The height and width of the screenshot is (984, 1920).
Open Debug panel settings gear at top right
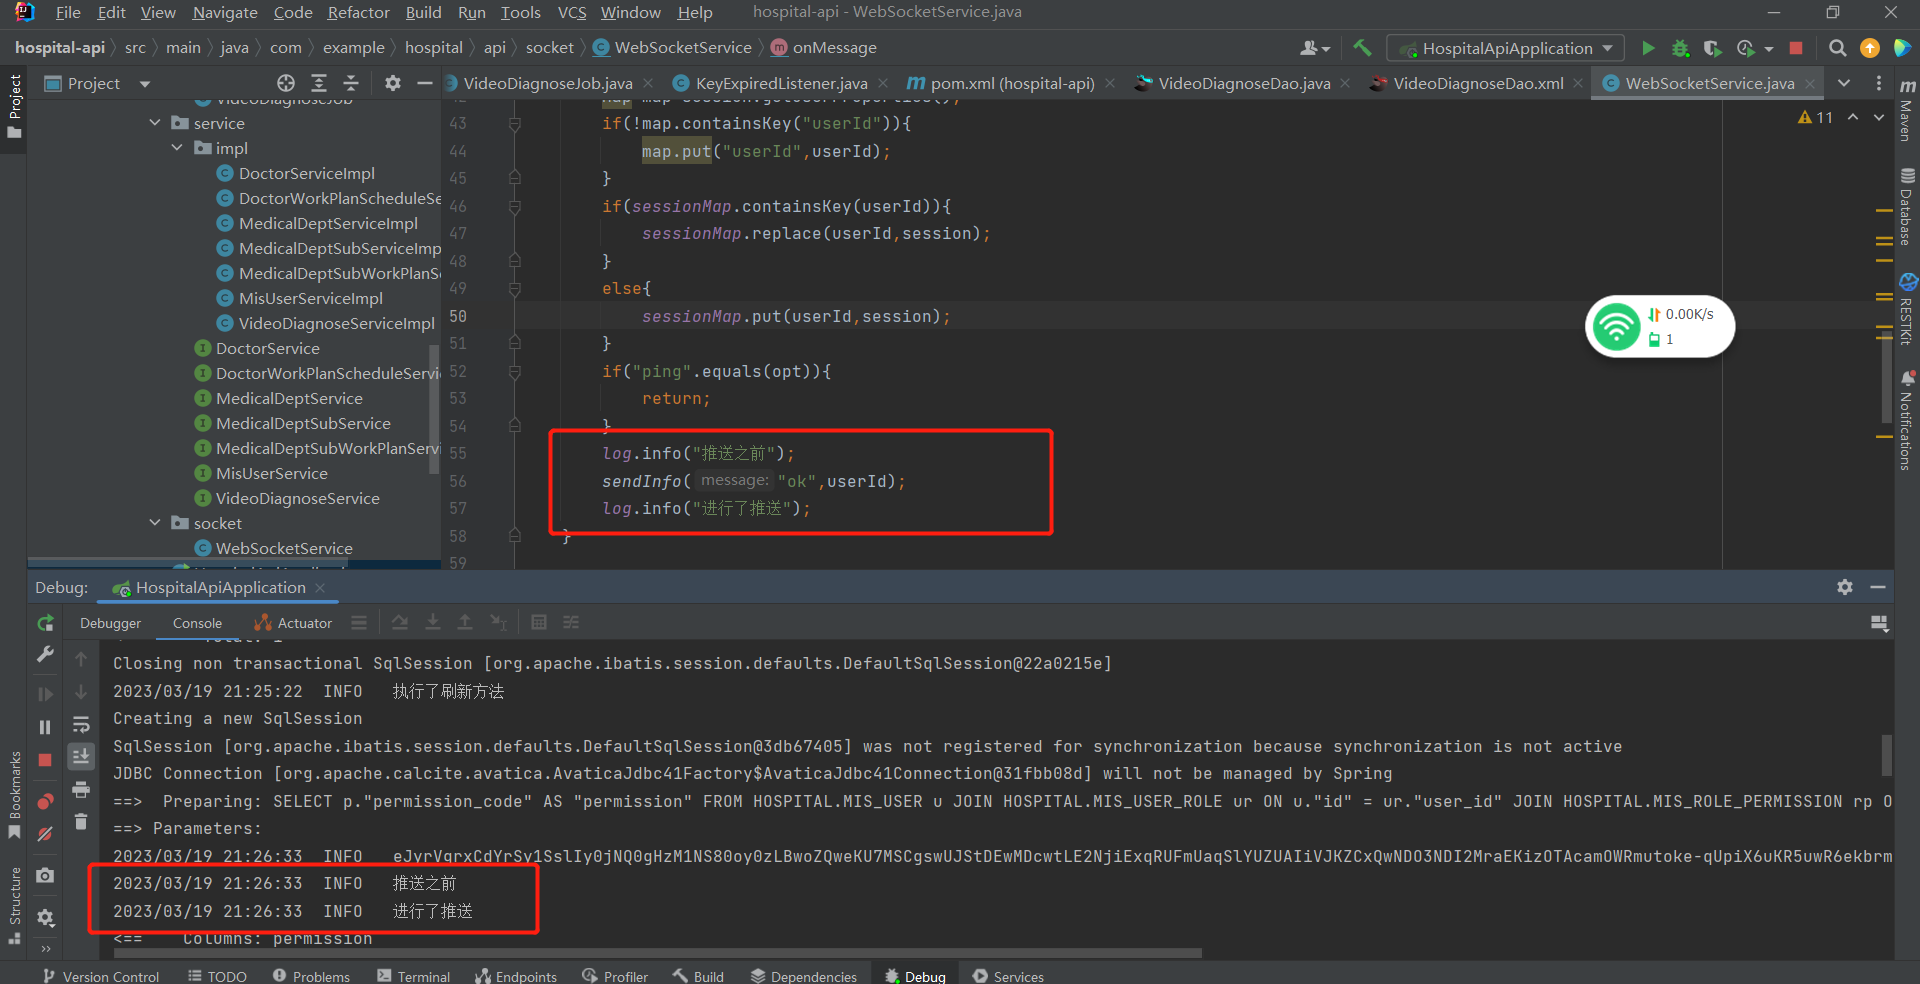coord(1845,587)
